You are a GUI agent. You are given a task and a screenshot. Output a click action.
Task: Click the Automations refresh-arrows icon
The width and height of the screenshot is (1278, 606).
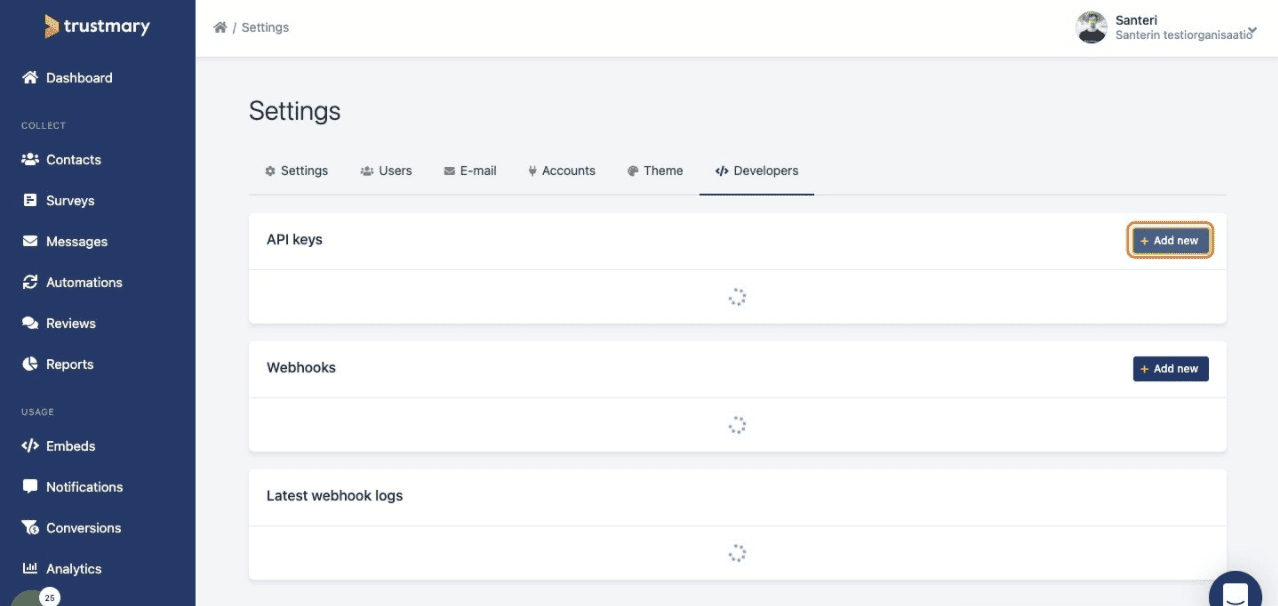coord(30,283)
